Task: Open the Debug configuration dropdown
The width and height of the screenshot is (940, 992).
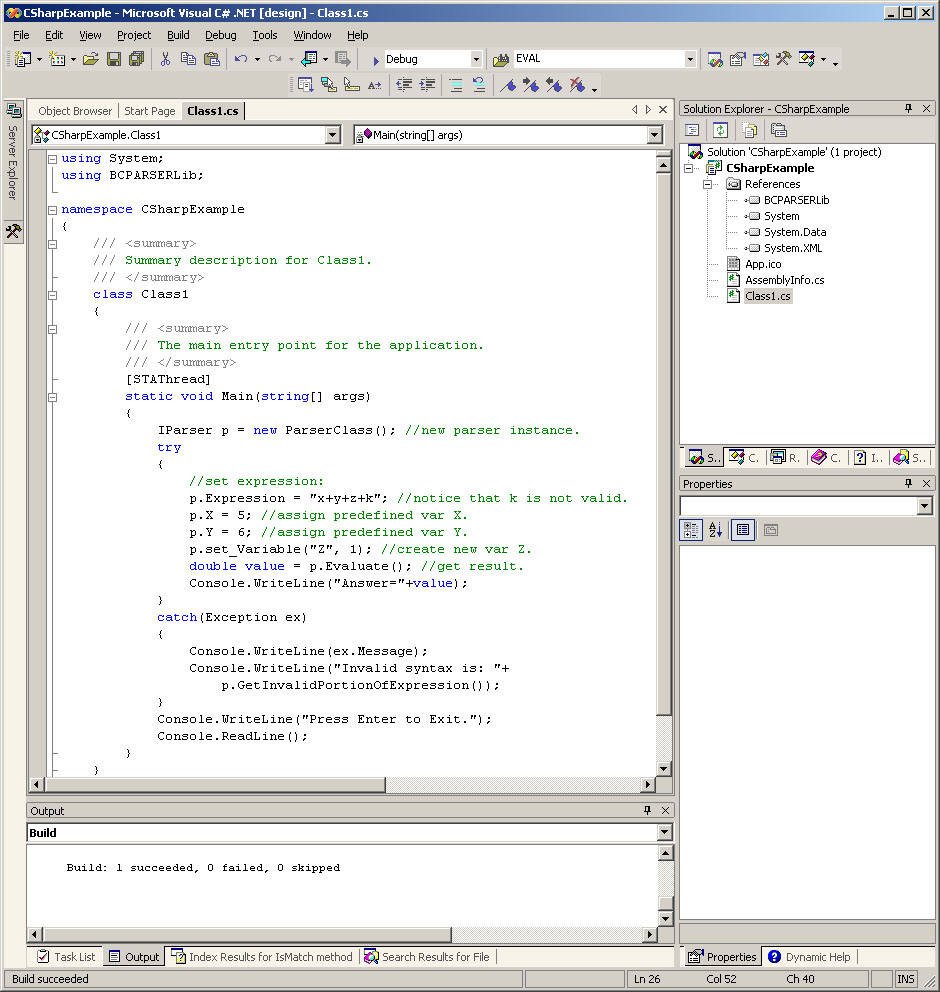Action: point(476,59)
